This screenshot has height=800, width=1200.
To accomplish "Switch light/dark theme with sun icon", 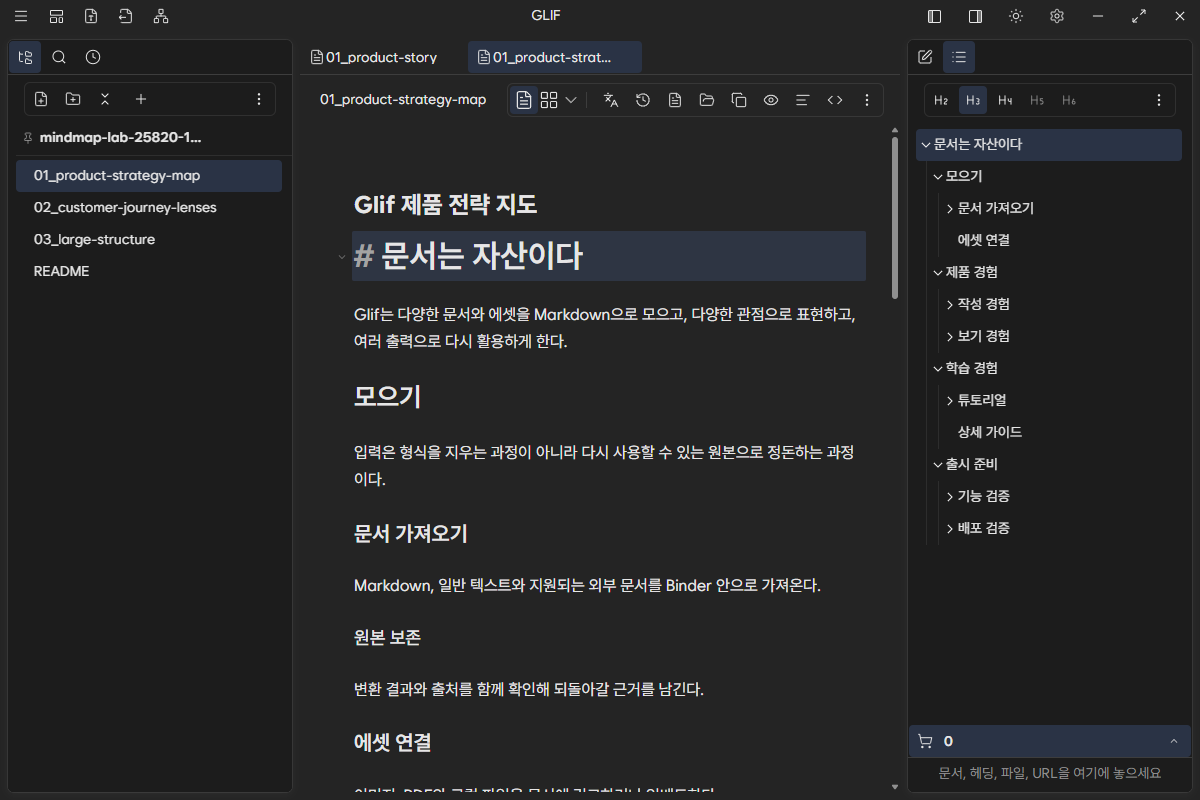I will 1016,16.
